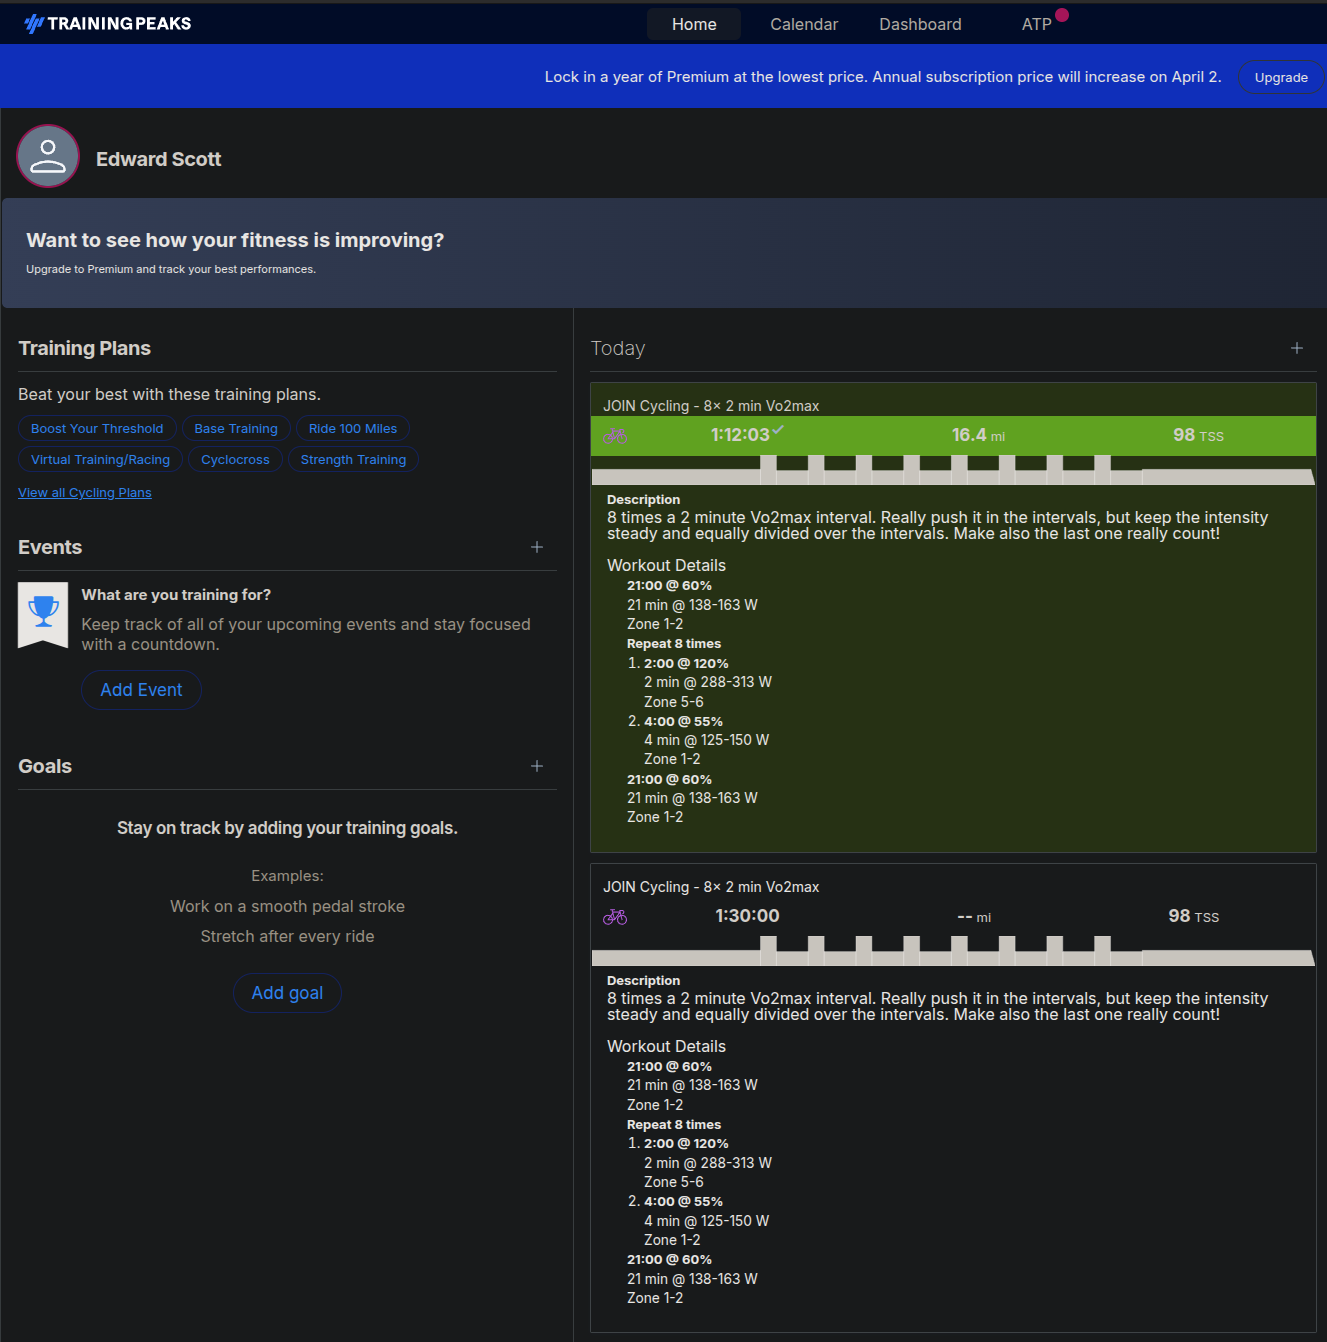The height and width of the screenshot is (1342, 1327).
Task: Pick the Cyclocross training plan
Action: (x=235, y=460)
